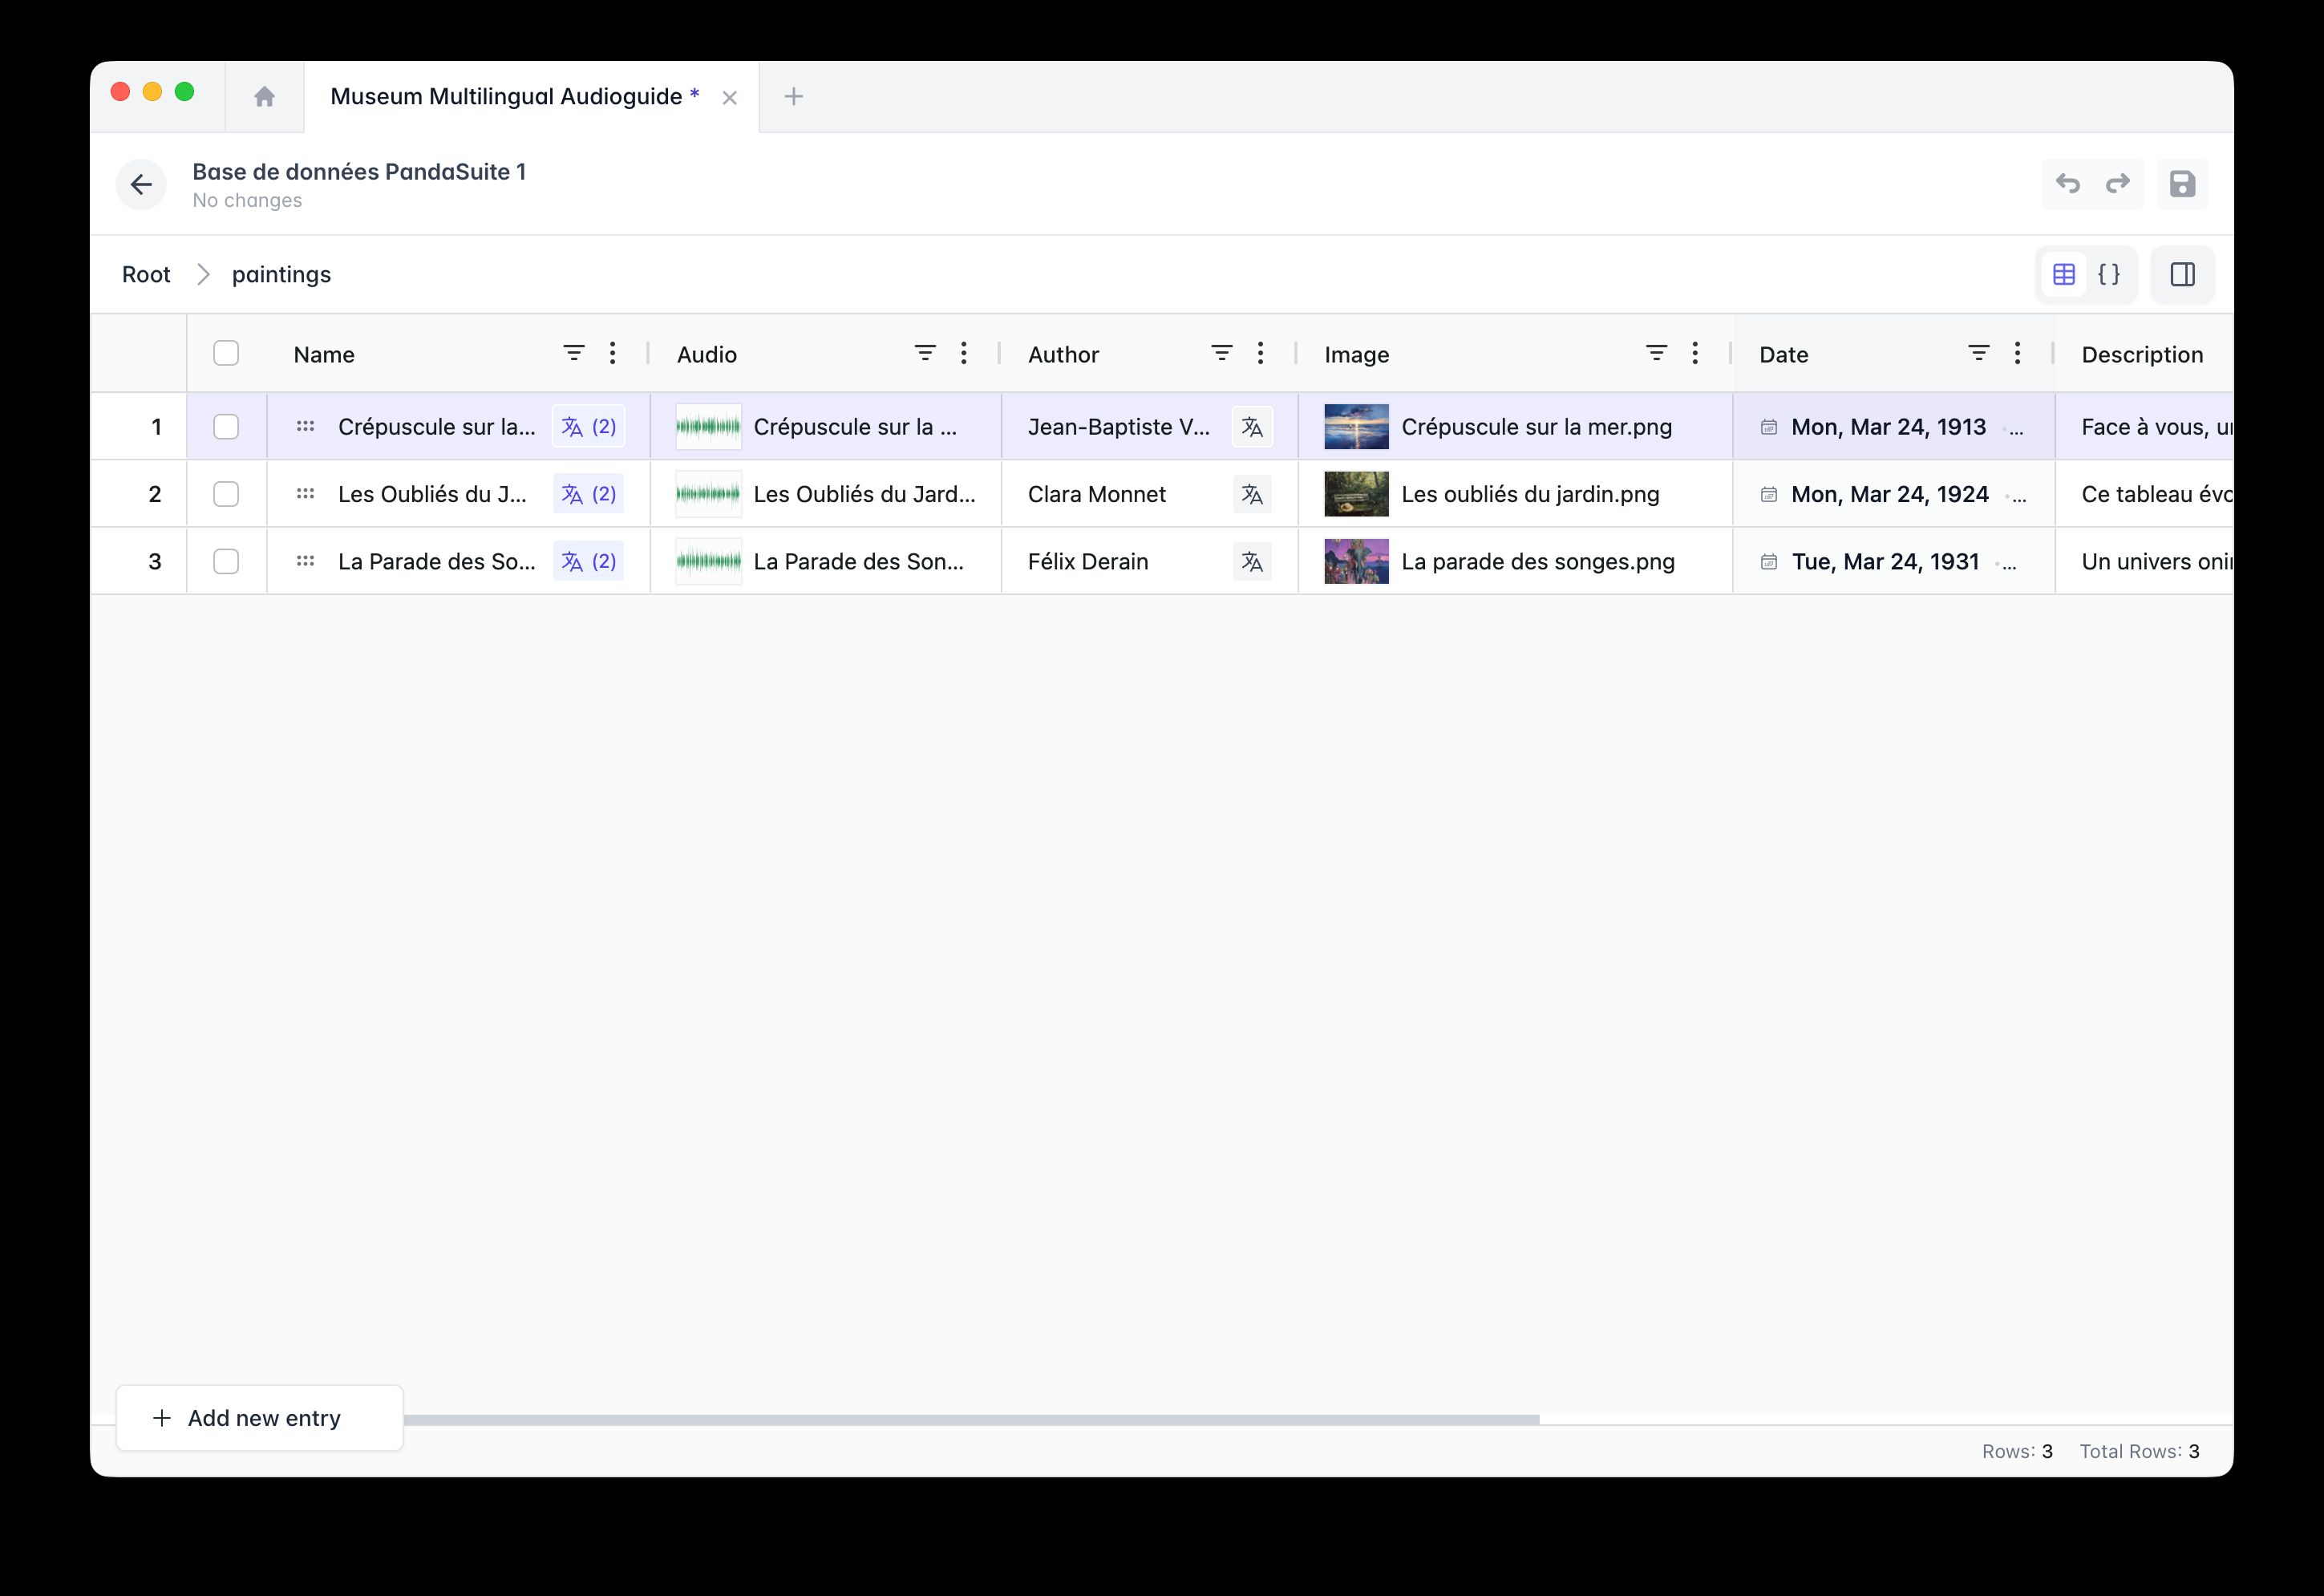Check the select-all checkbox in the header

[226, 353]
